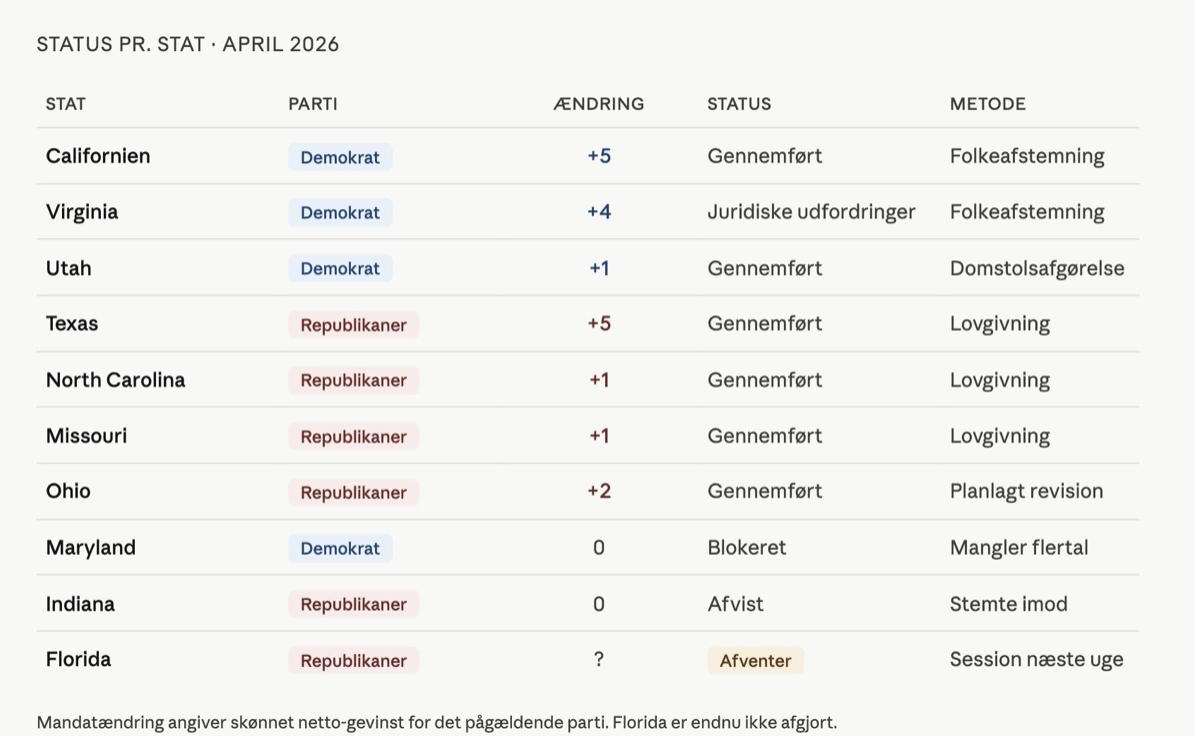Click the Demokrat badge in Virginia row
The height and width of the screenshot is (736, 1195).
coord(340,213)
